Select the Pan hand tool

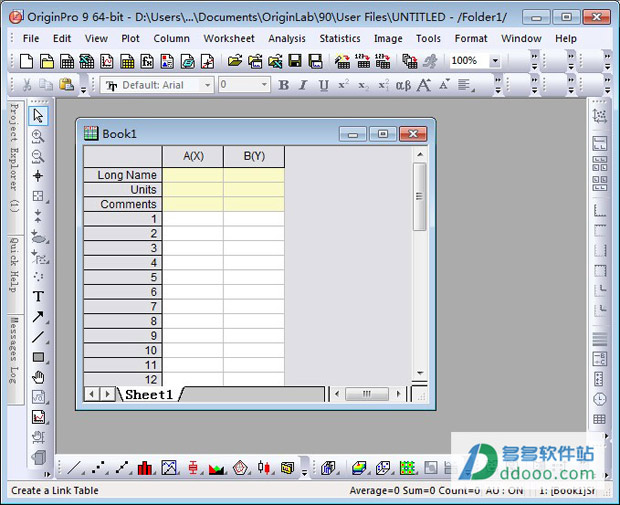click(38, 377)
